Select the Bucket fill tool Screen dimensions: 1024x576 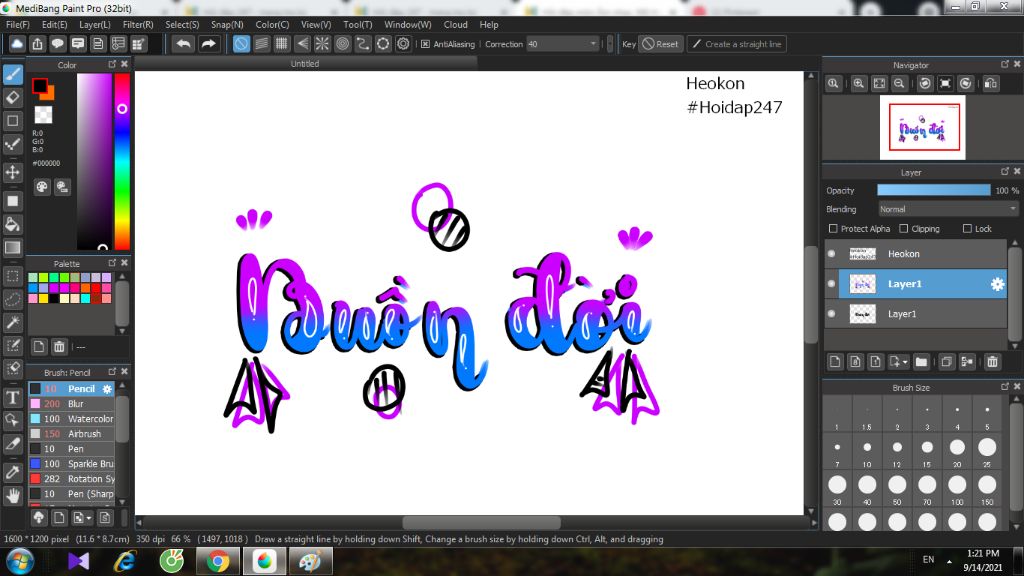pyautogui.click(x=12, y=224)
